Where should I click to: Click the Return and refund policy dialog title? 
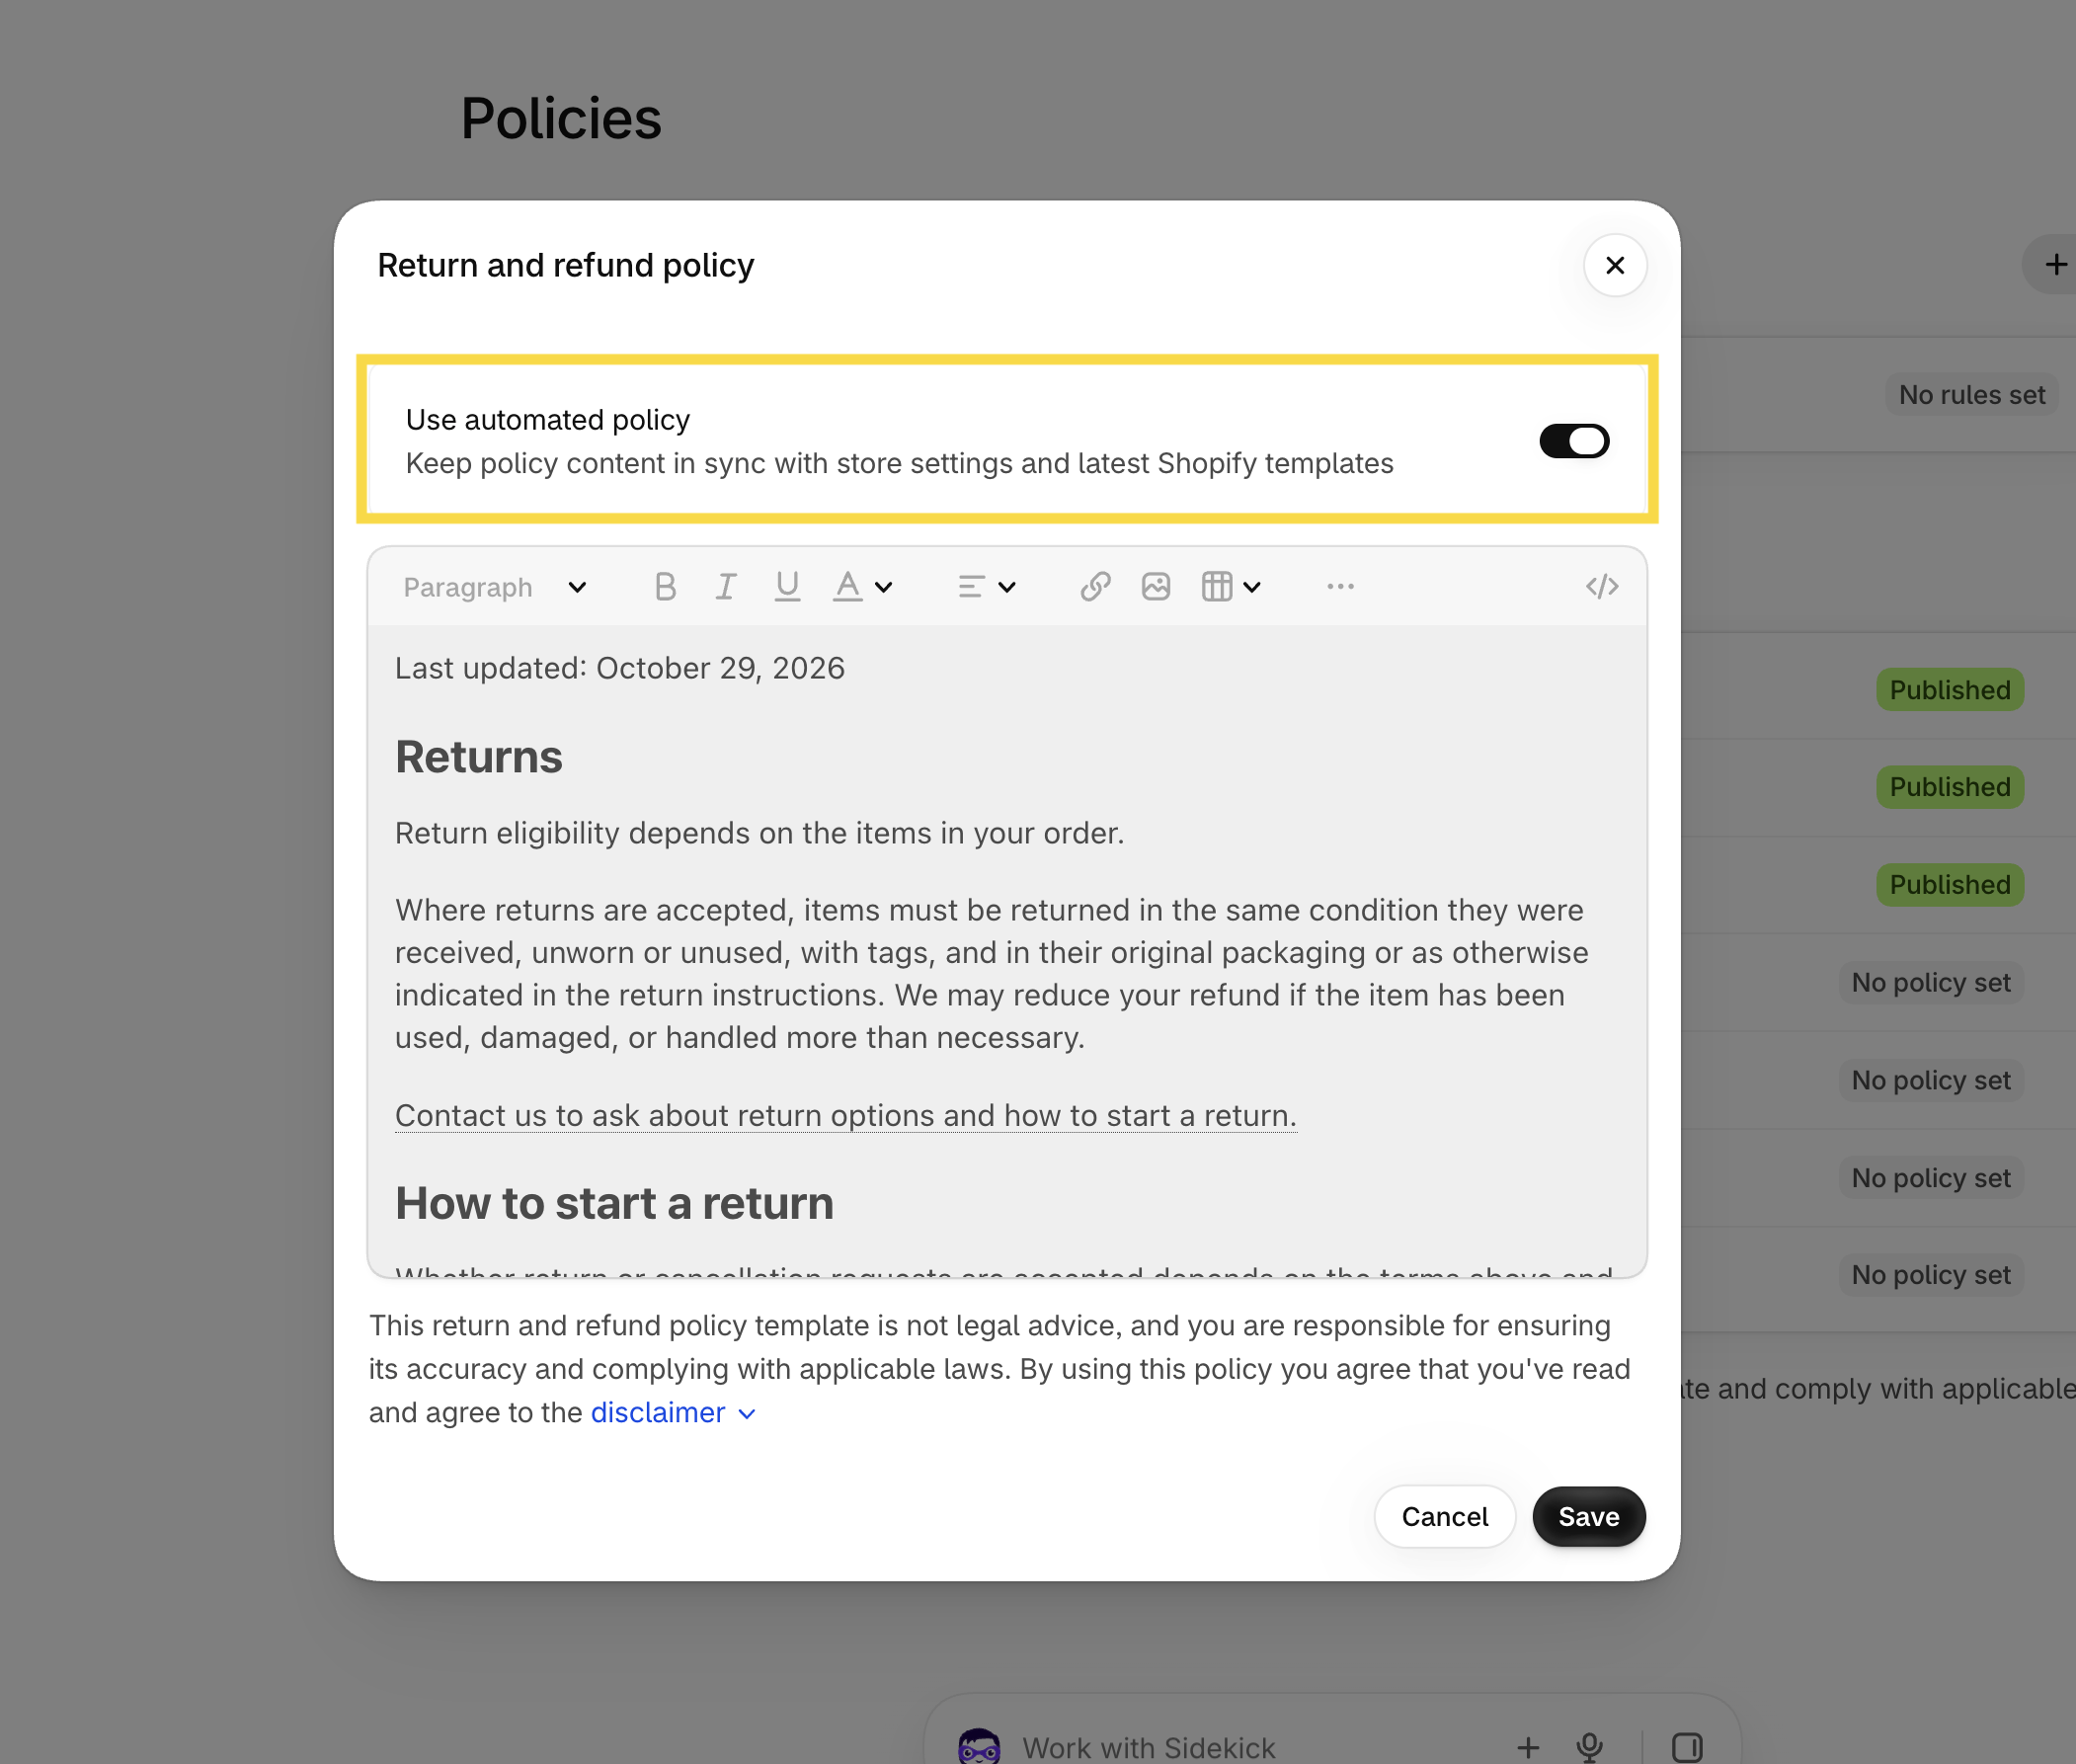565,265
